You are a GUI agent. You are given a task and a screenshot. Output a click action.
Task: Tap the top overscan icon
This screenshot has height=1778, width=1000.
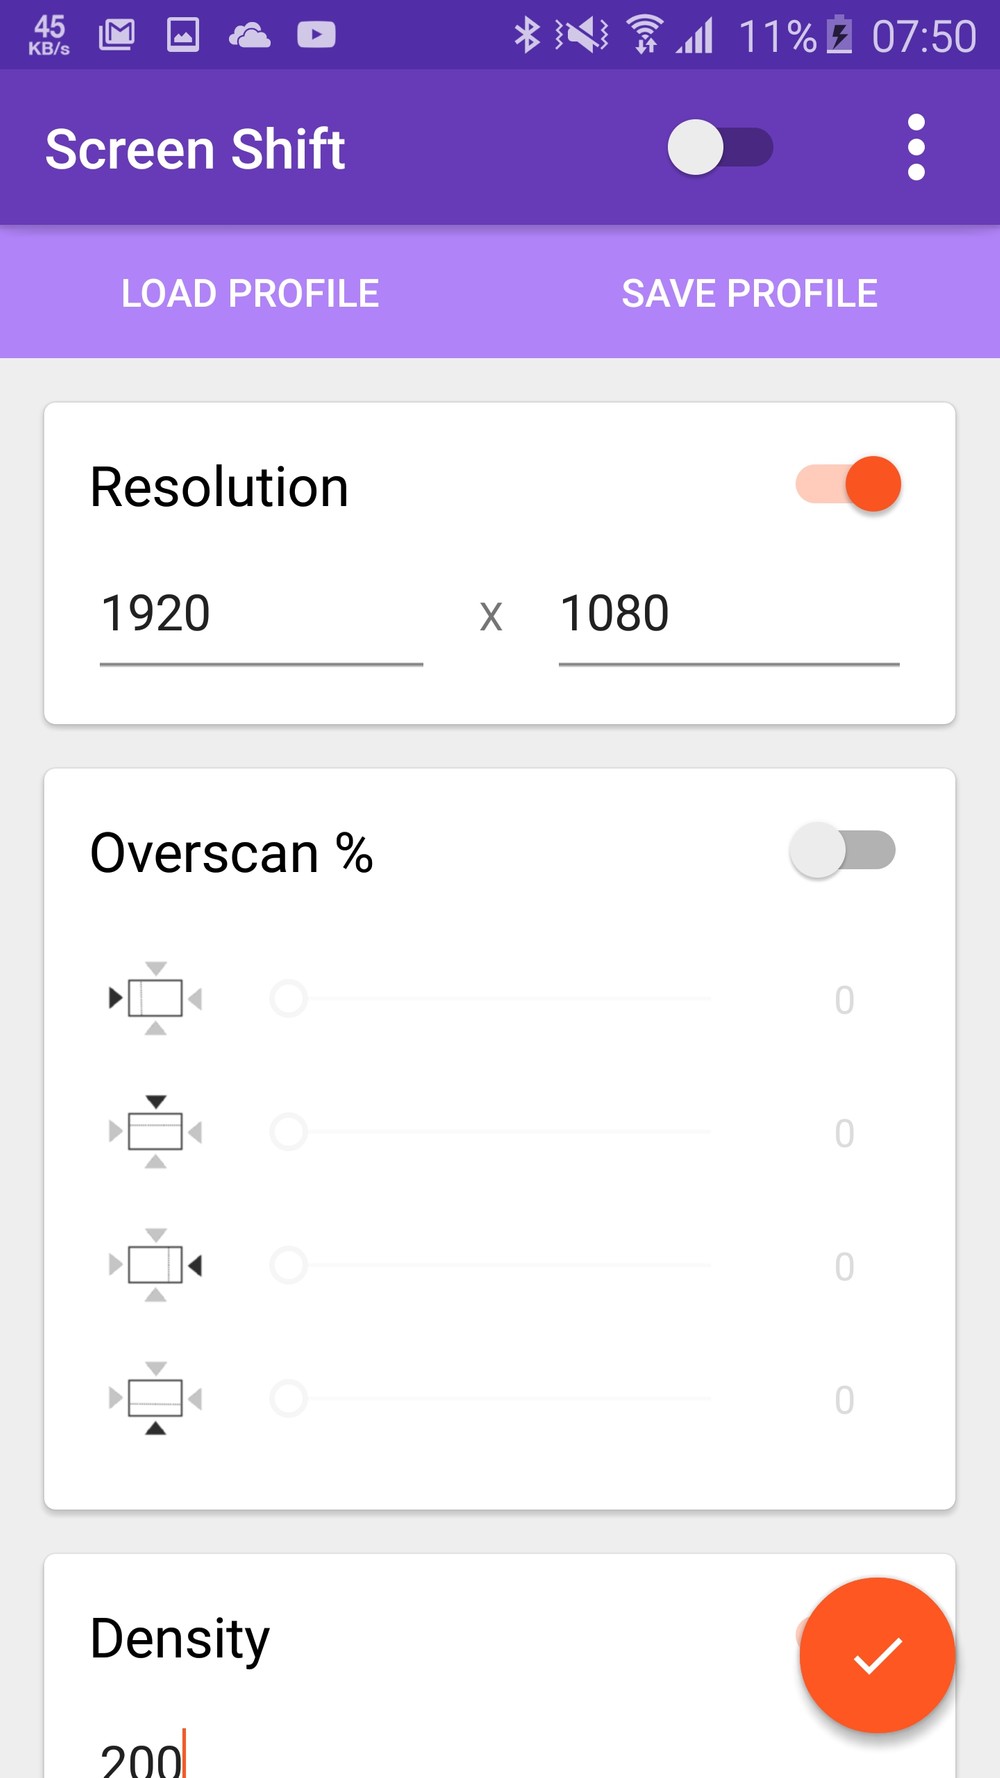[156, 1132]
